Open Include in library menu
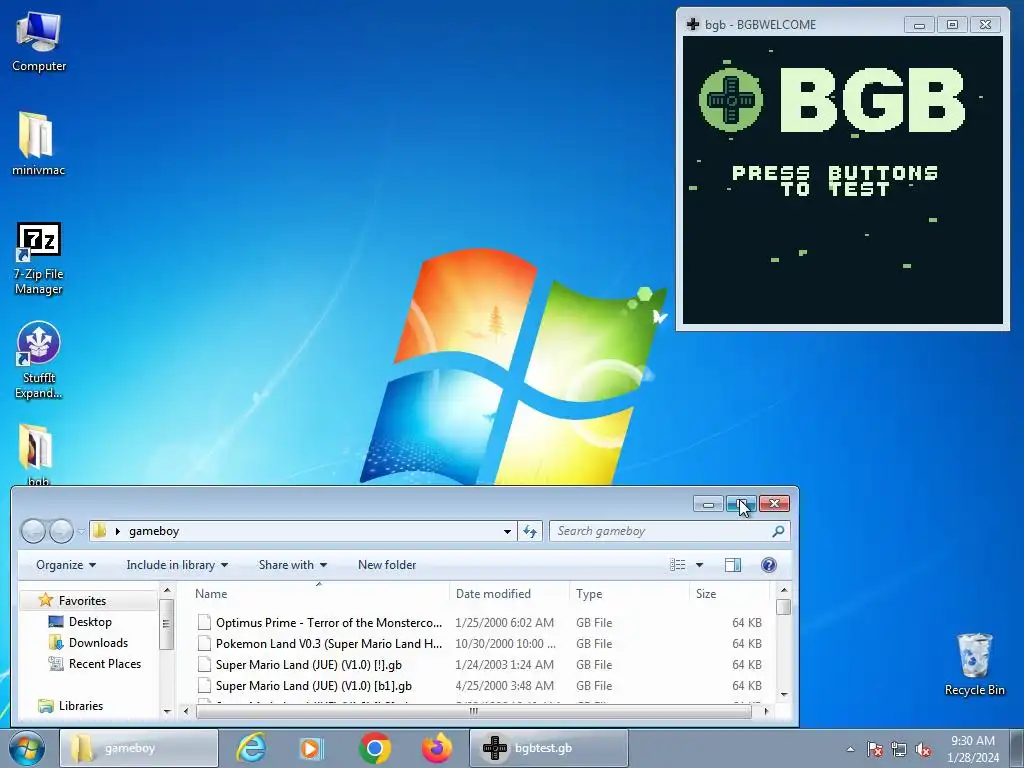The height and width of the screenshot is (768, 1024). 177,565
